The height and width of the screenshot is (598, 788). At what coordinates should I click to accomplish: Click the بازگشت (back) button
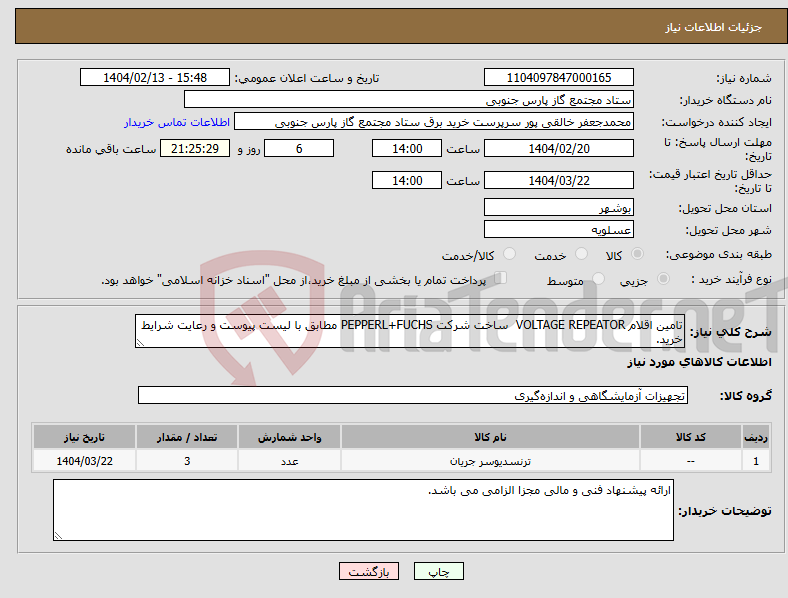coord(369,571)
